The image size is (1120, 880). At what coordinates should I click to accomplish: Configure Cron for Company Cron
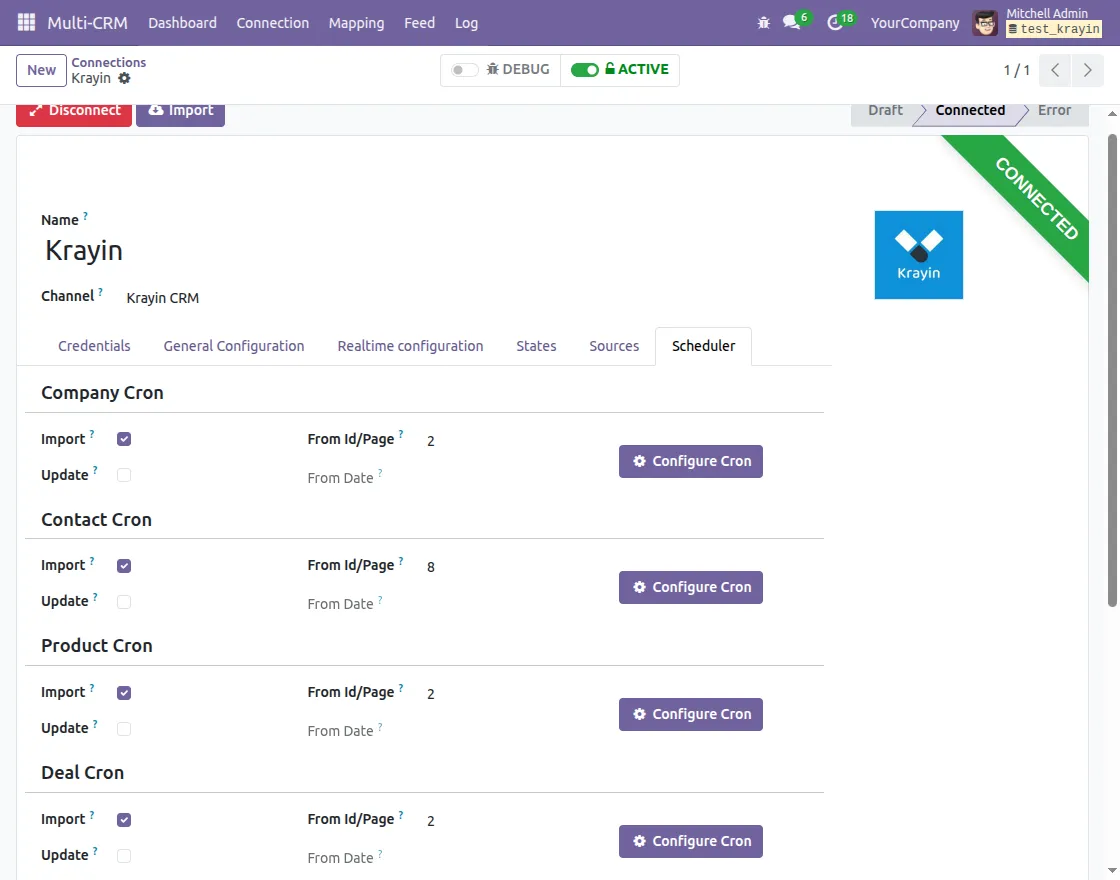click(x=691, y=461)
